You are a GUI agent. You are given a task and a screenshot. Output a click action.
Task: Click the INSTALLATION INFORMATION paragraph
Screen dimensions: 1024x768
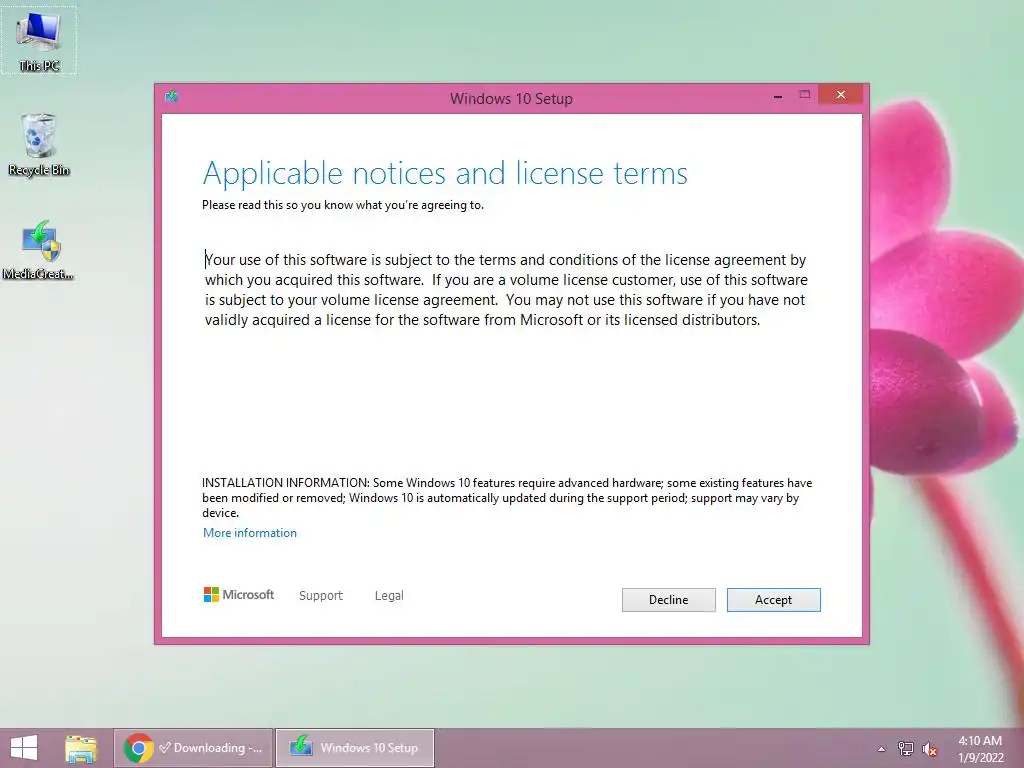[507, 498]
